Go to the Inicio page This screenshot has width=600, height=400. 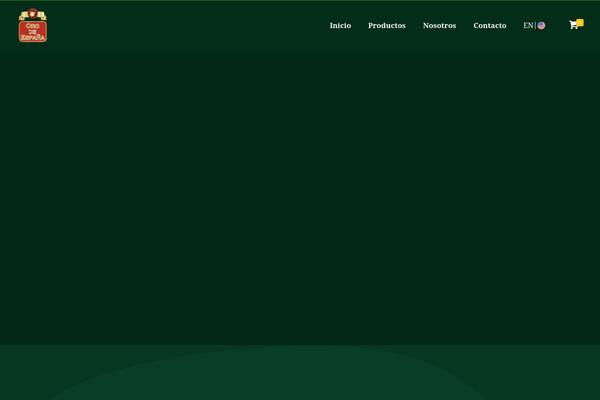(x=340, y=26)
